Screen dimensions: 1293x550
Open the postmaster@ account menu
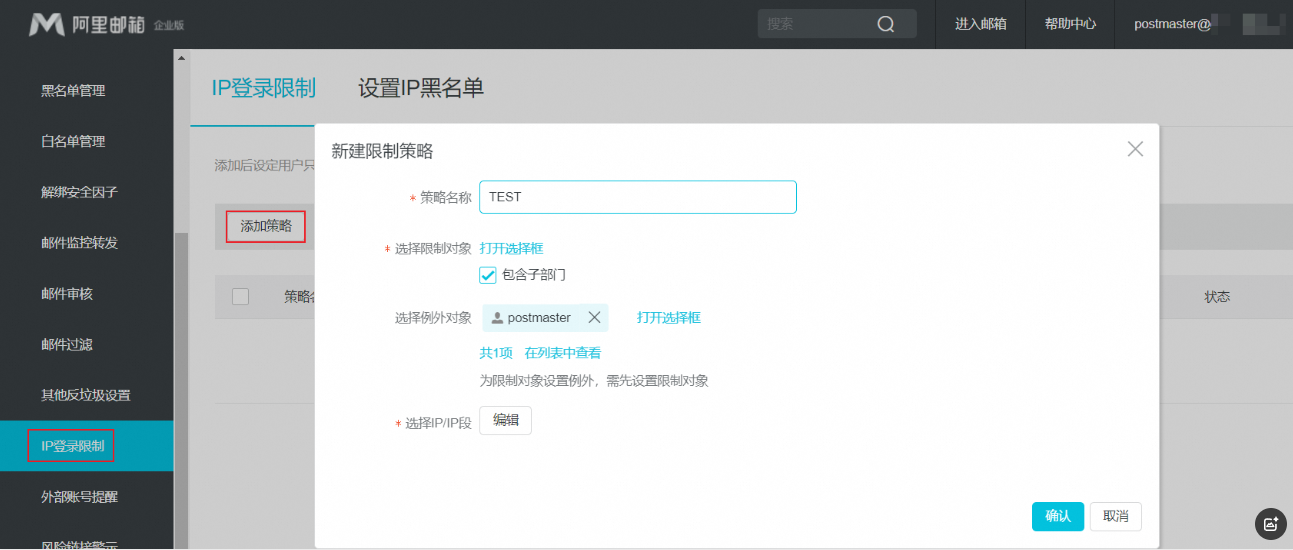pos(1172,25)
